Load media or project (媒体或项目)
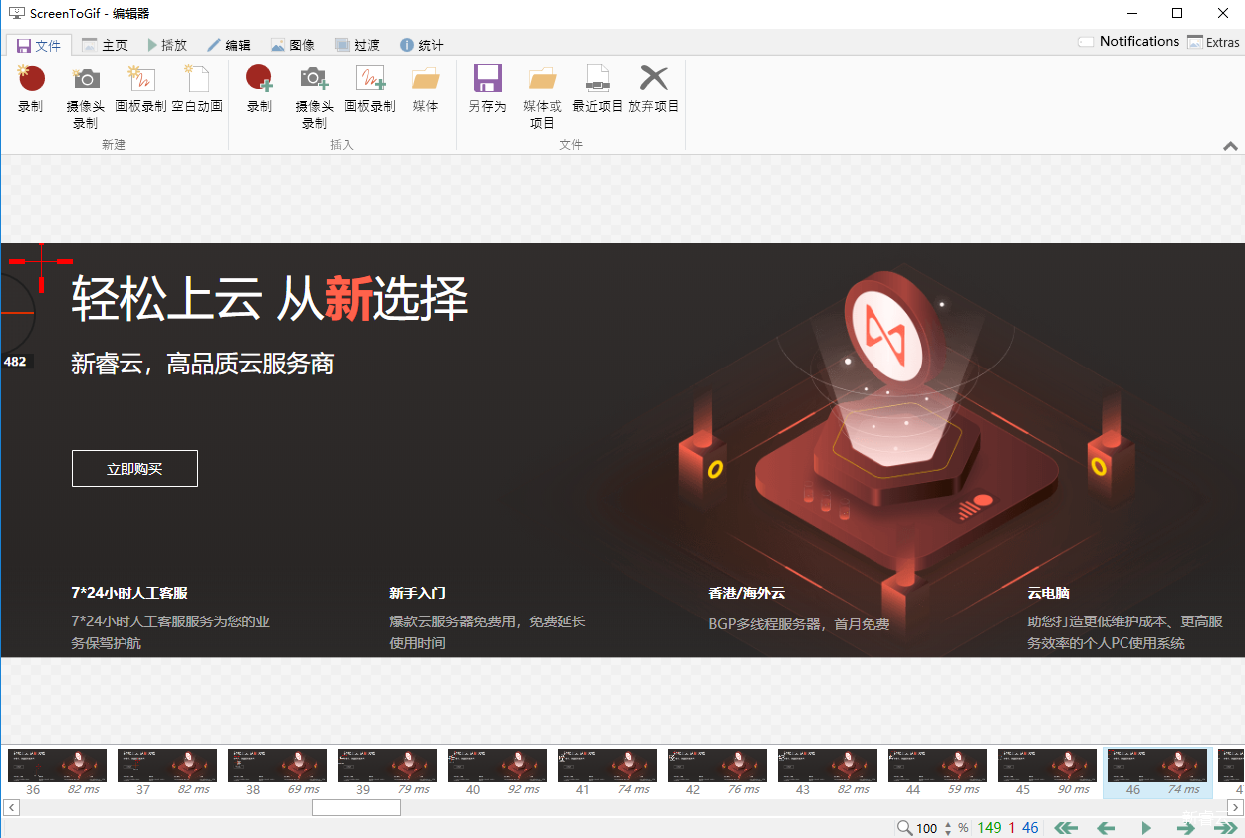 point(543,97)
